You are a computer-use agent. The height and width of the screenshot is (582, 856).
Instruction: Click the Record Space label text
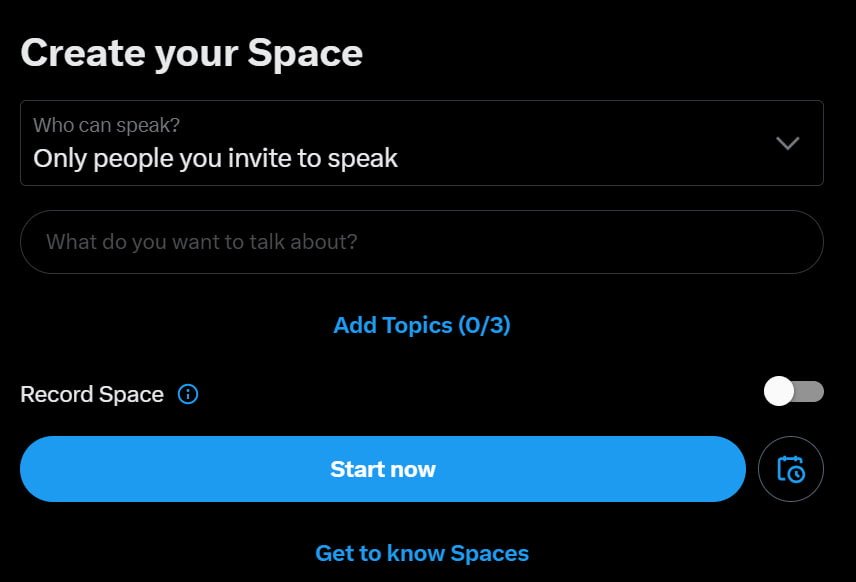pos(92,394)
